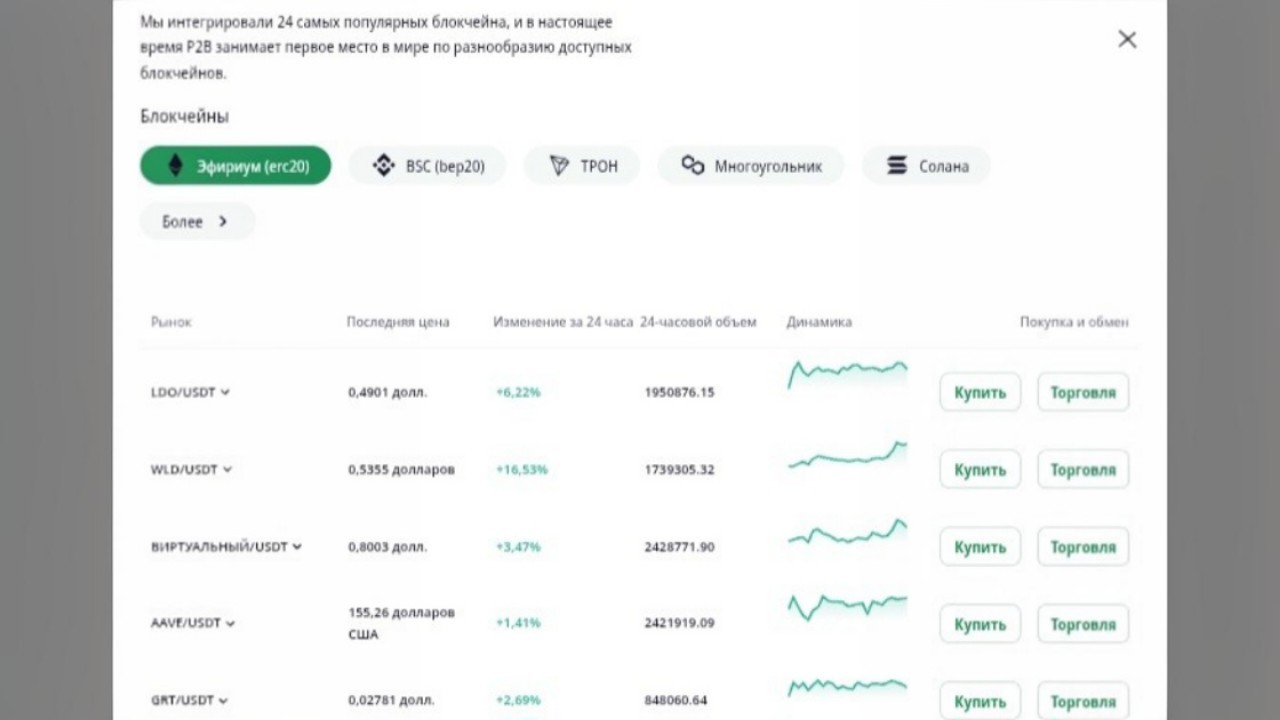Click Купить in the ВИРТУАЛЬНЫЙ/USDT row
This screenshot has height=720, width=1280.
tap(980, 547)
